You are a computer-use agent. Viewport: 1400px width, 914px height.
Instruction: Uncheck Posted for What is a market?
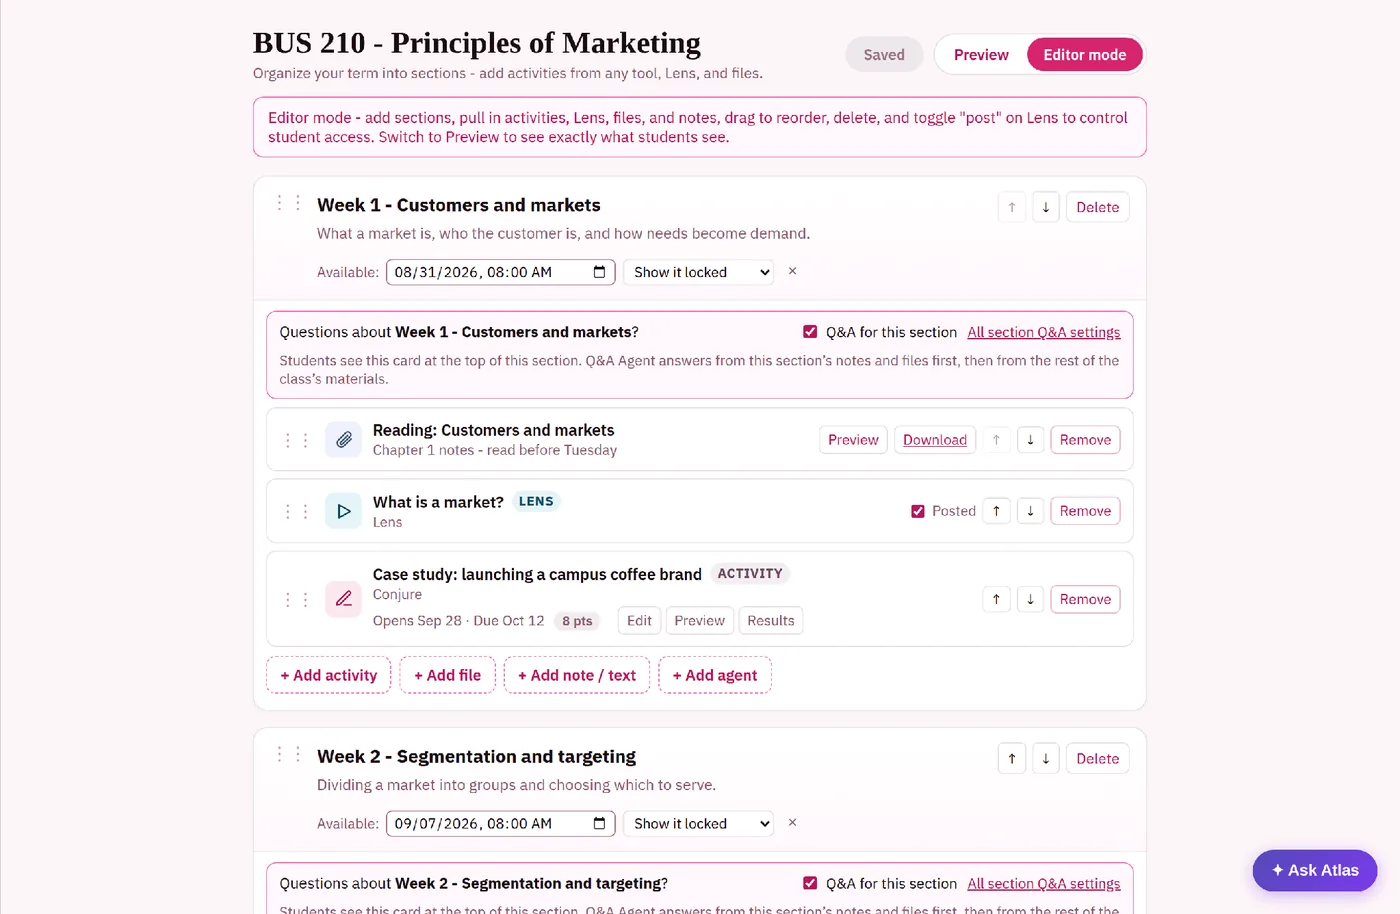coord(918,511)
